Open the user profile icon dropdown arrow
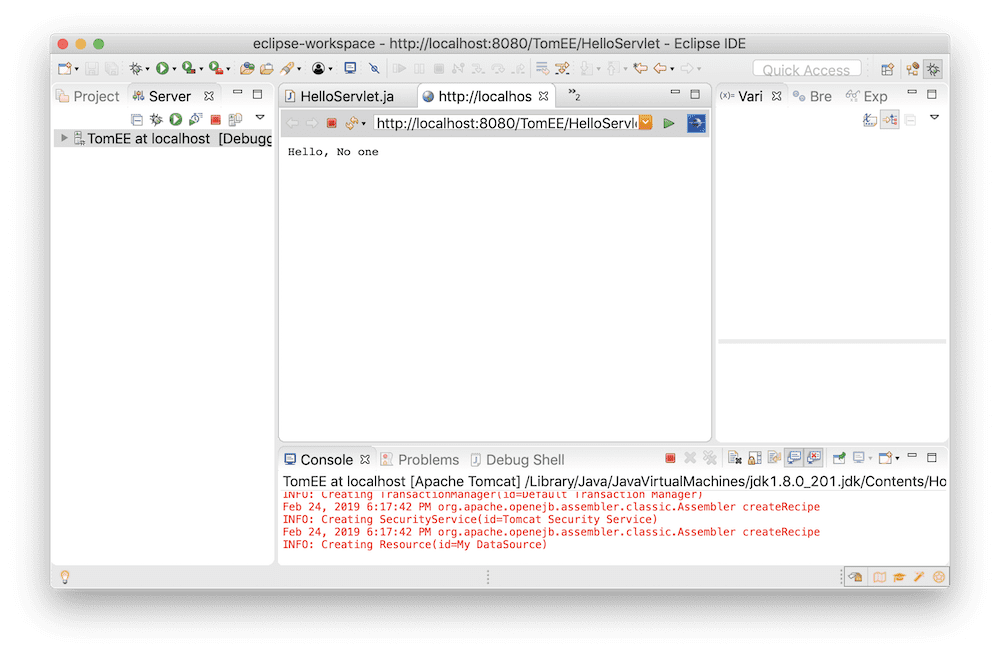The width and height of the screenshot is (1000, 655). [330, 69]
